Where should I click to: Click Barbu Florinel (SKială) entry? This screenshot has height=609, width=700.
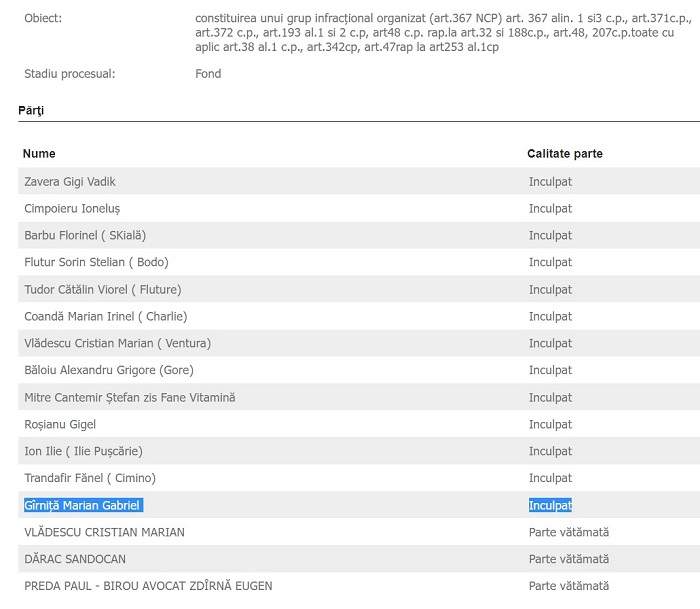[85, 236]
